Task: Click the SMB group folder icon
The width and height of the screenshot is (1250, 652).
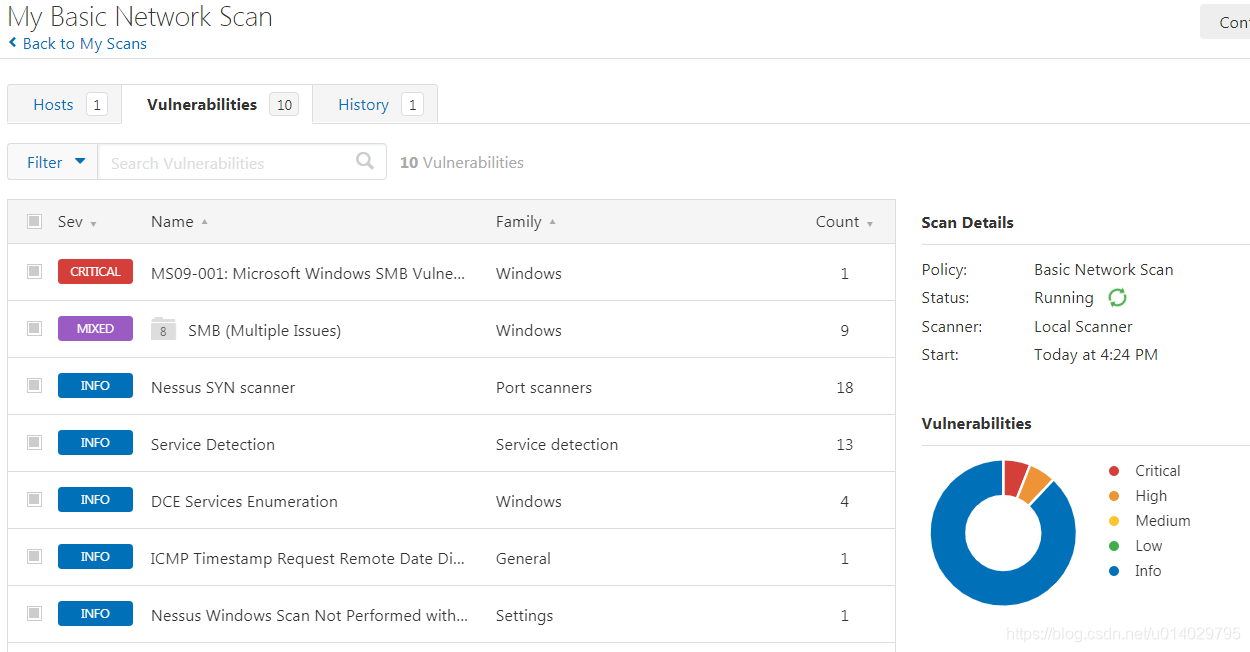Action: (163, 330)
